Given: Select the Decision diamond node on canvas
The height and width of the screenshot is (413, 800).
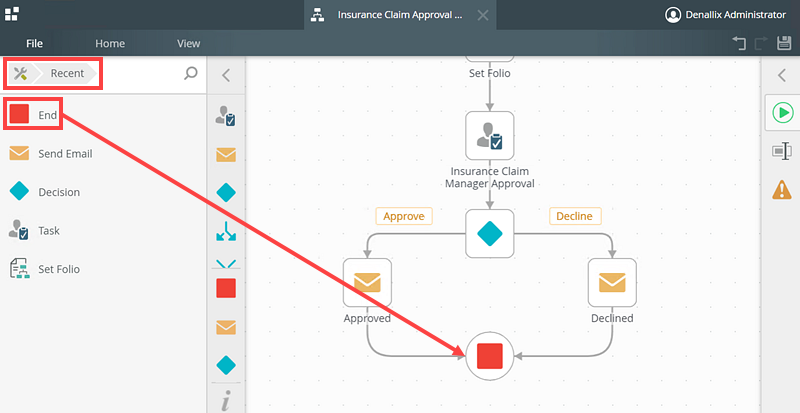Looking at the screenshot, I should (490, 233).
